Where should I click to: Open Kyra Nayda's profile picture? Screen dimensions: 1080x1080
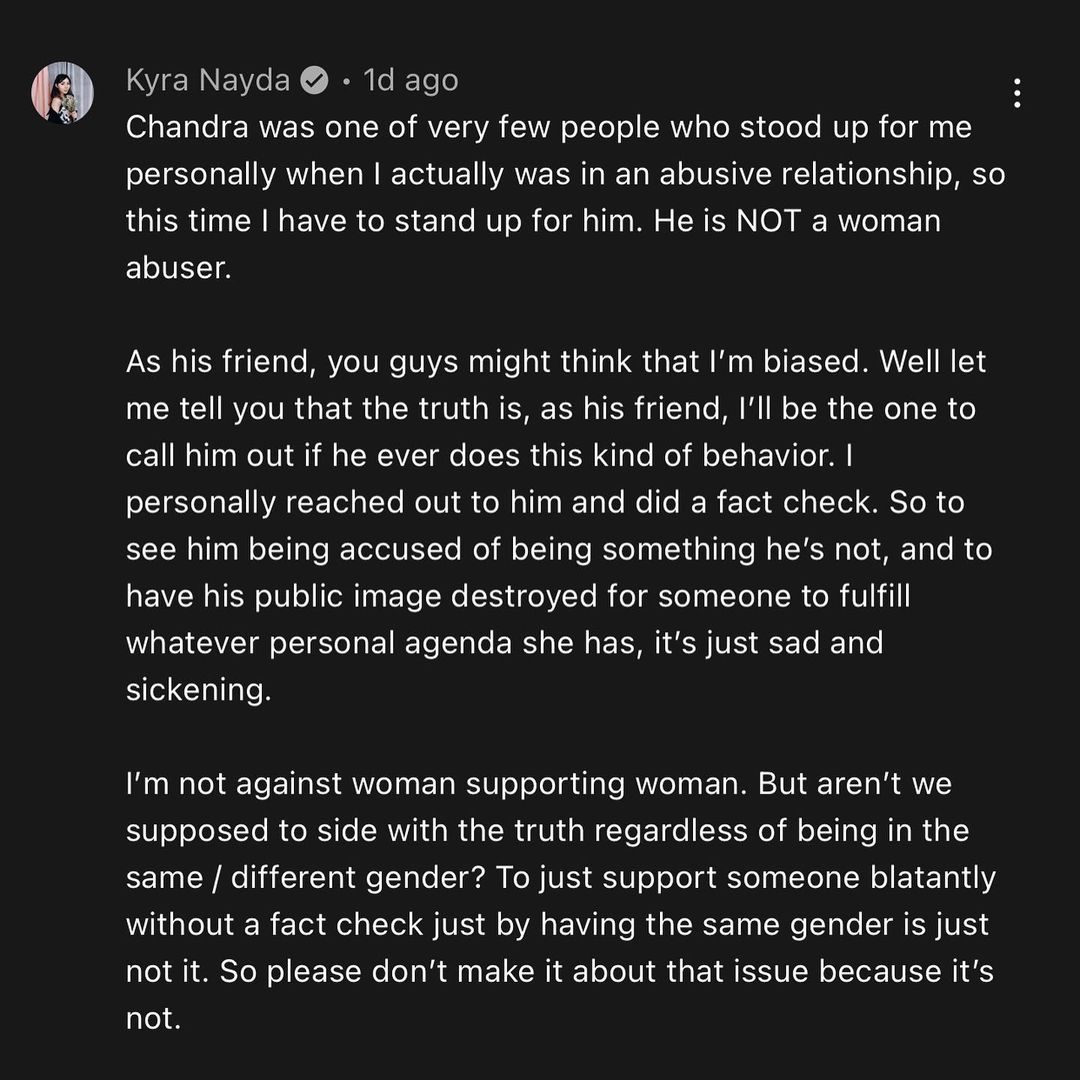click(x=62, y=93)
